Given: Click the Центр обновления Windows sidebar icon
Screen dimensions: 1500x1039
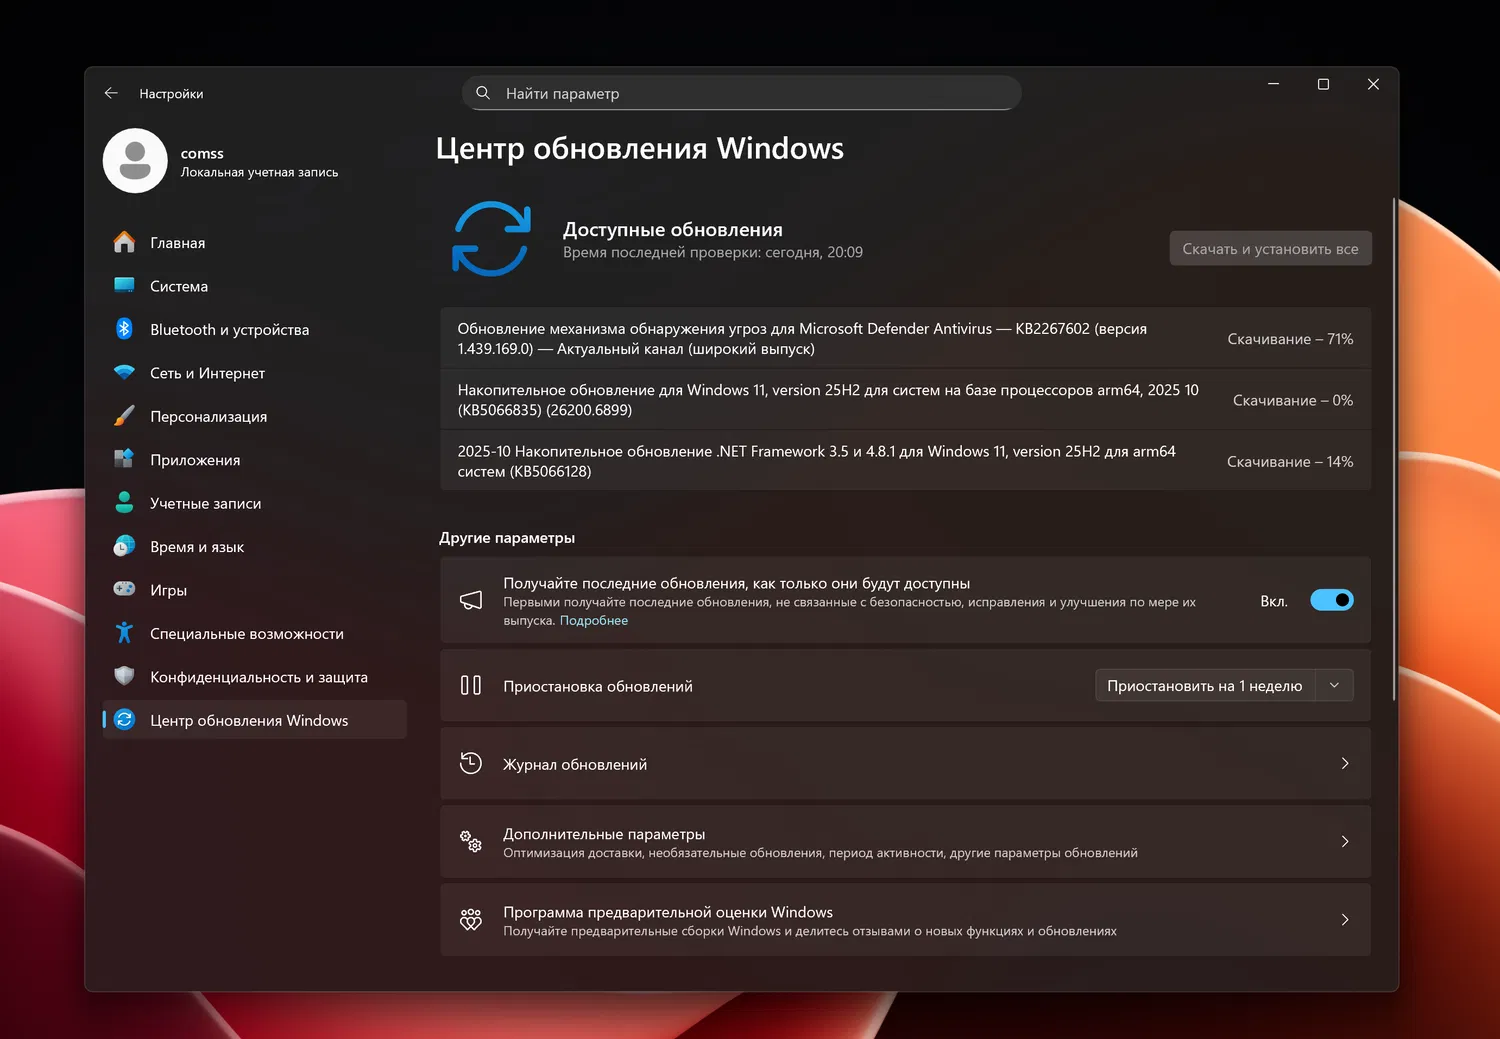Looking at the screenshot, I should pyautogui.click(x=124, y=720).
